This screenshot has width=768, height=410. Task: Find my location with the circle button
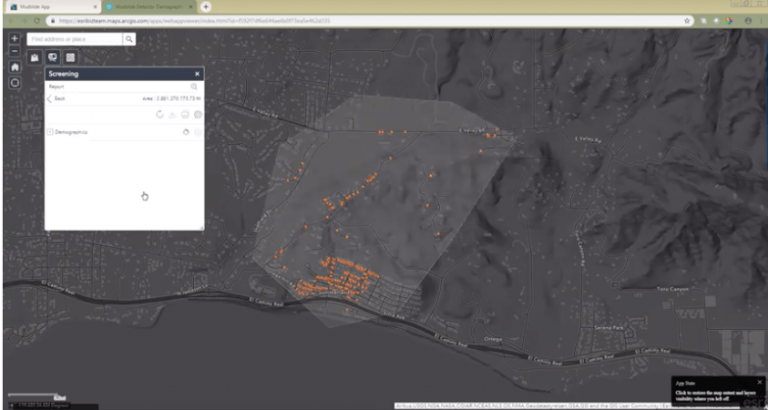pos(15,83)
